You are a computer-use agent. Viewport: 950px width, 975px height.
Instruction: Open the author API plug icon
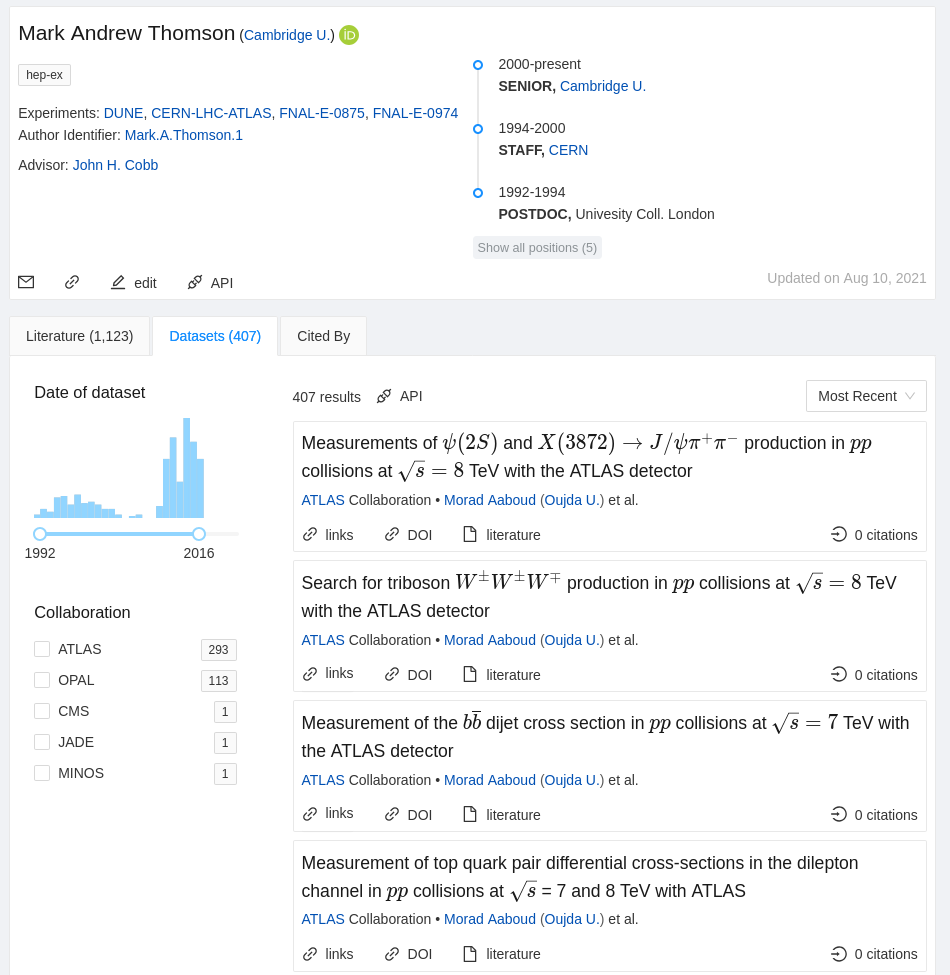point(195,282)
